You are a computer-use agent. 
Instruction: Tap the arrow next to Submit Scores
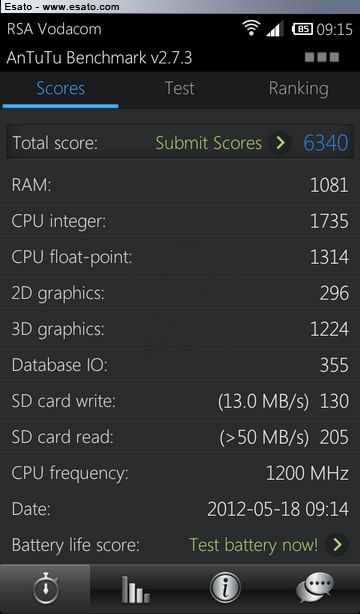point(280,143)
